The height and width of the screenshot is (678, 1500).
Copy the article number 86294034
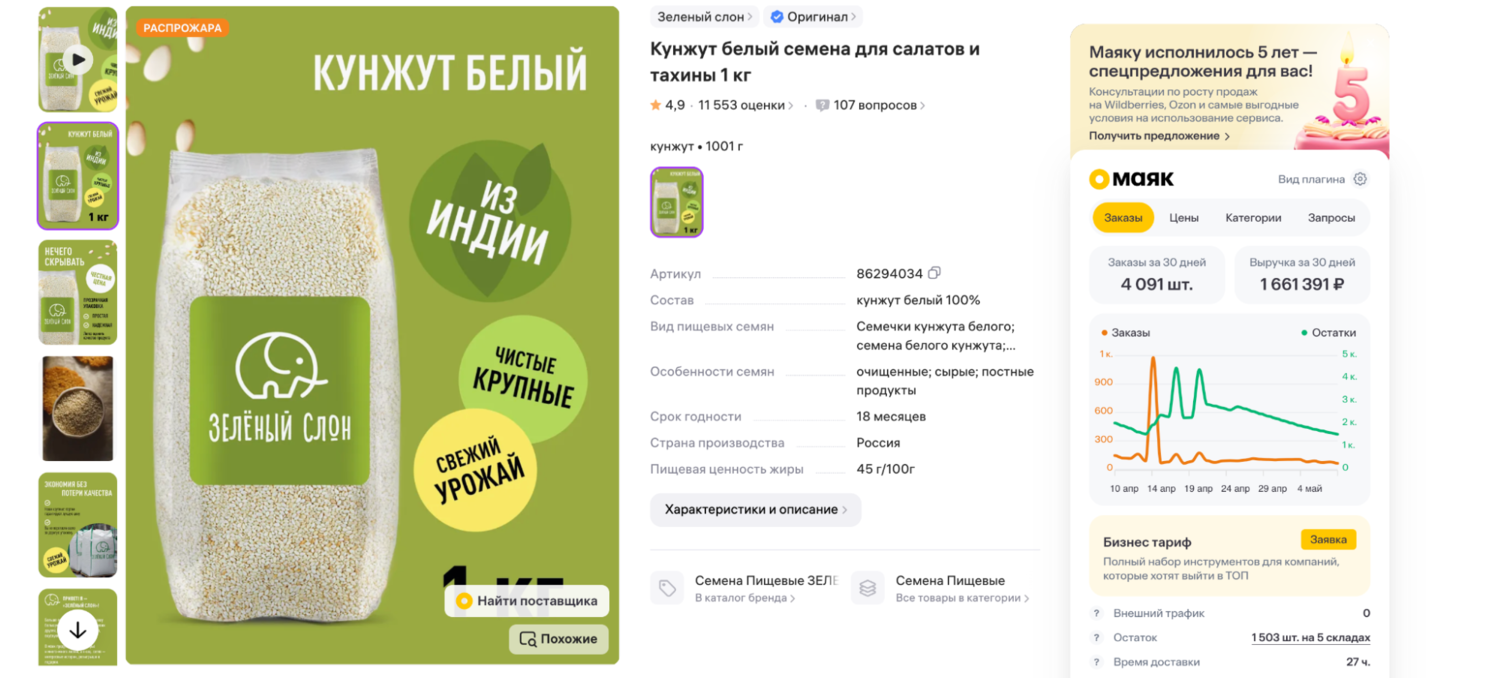coord(934,273)
